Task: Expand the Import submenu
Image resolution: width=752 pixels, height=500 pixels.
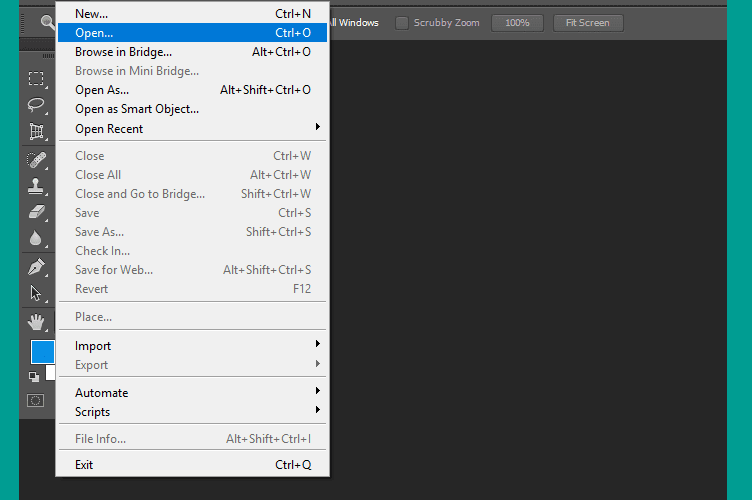Action: tap(192, 346)
